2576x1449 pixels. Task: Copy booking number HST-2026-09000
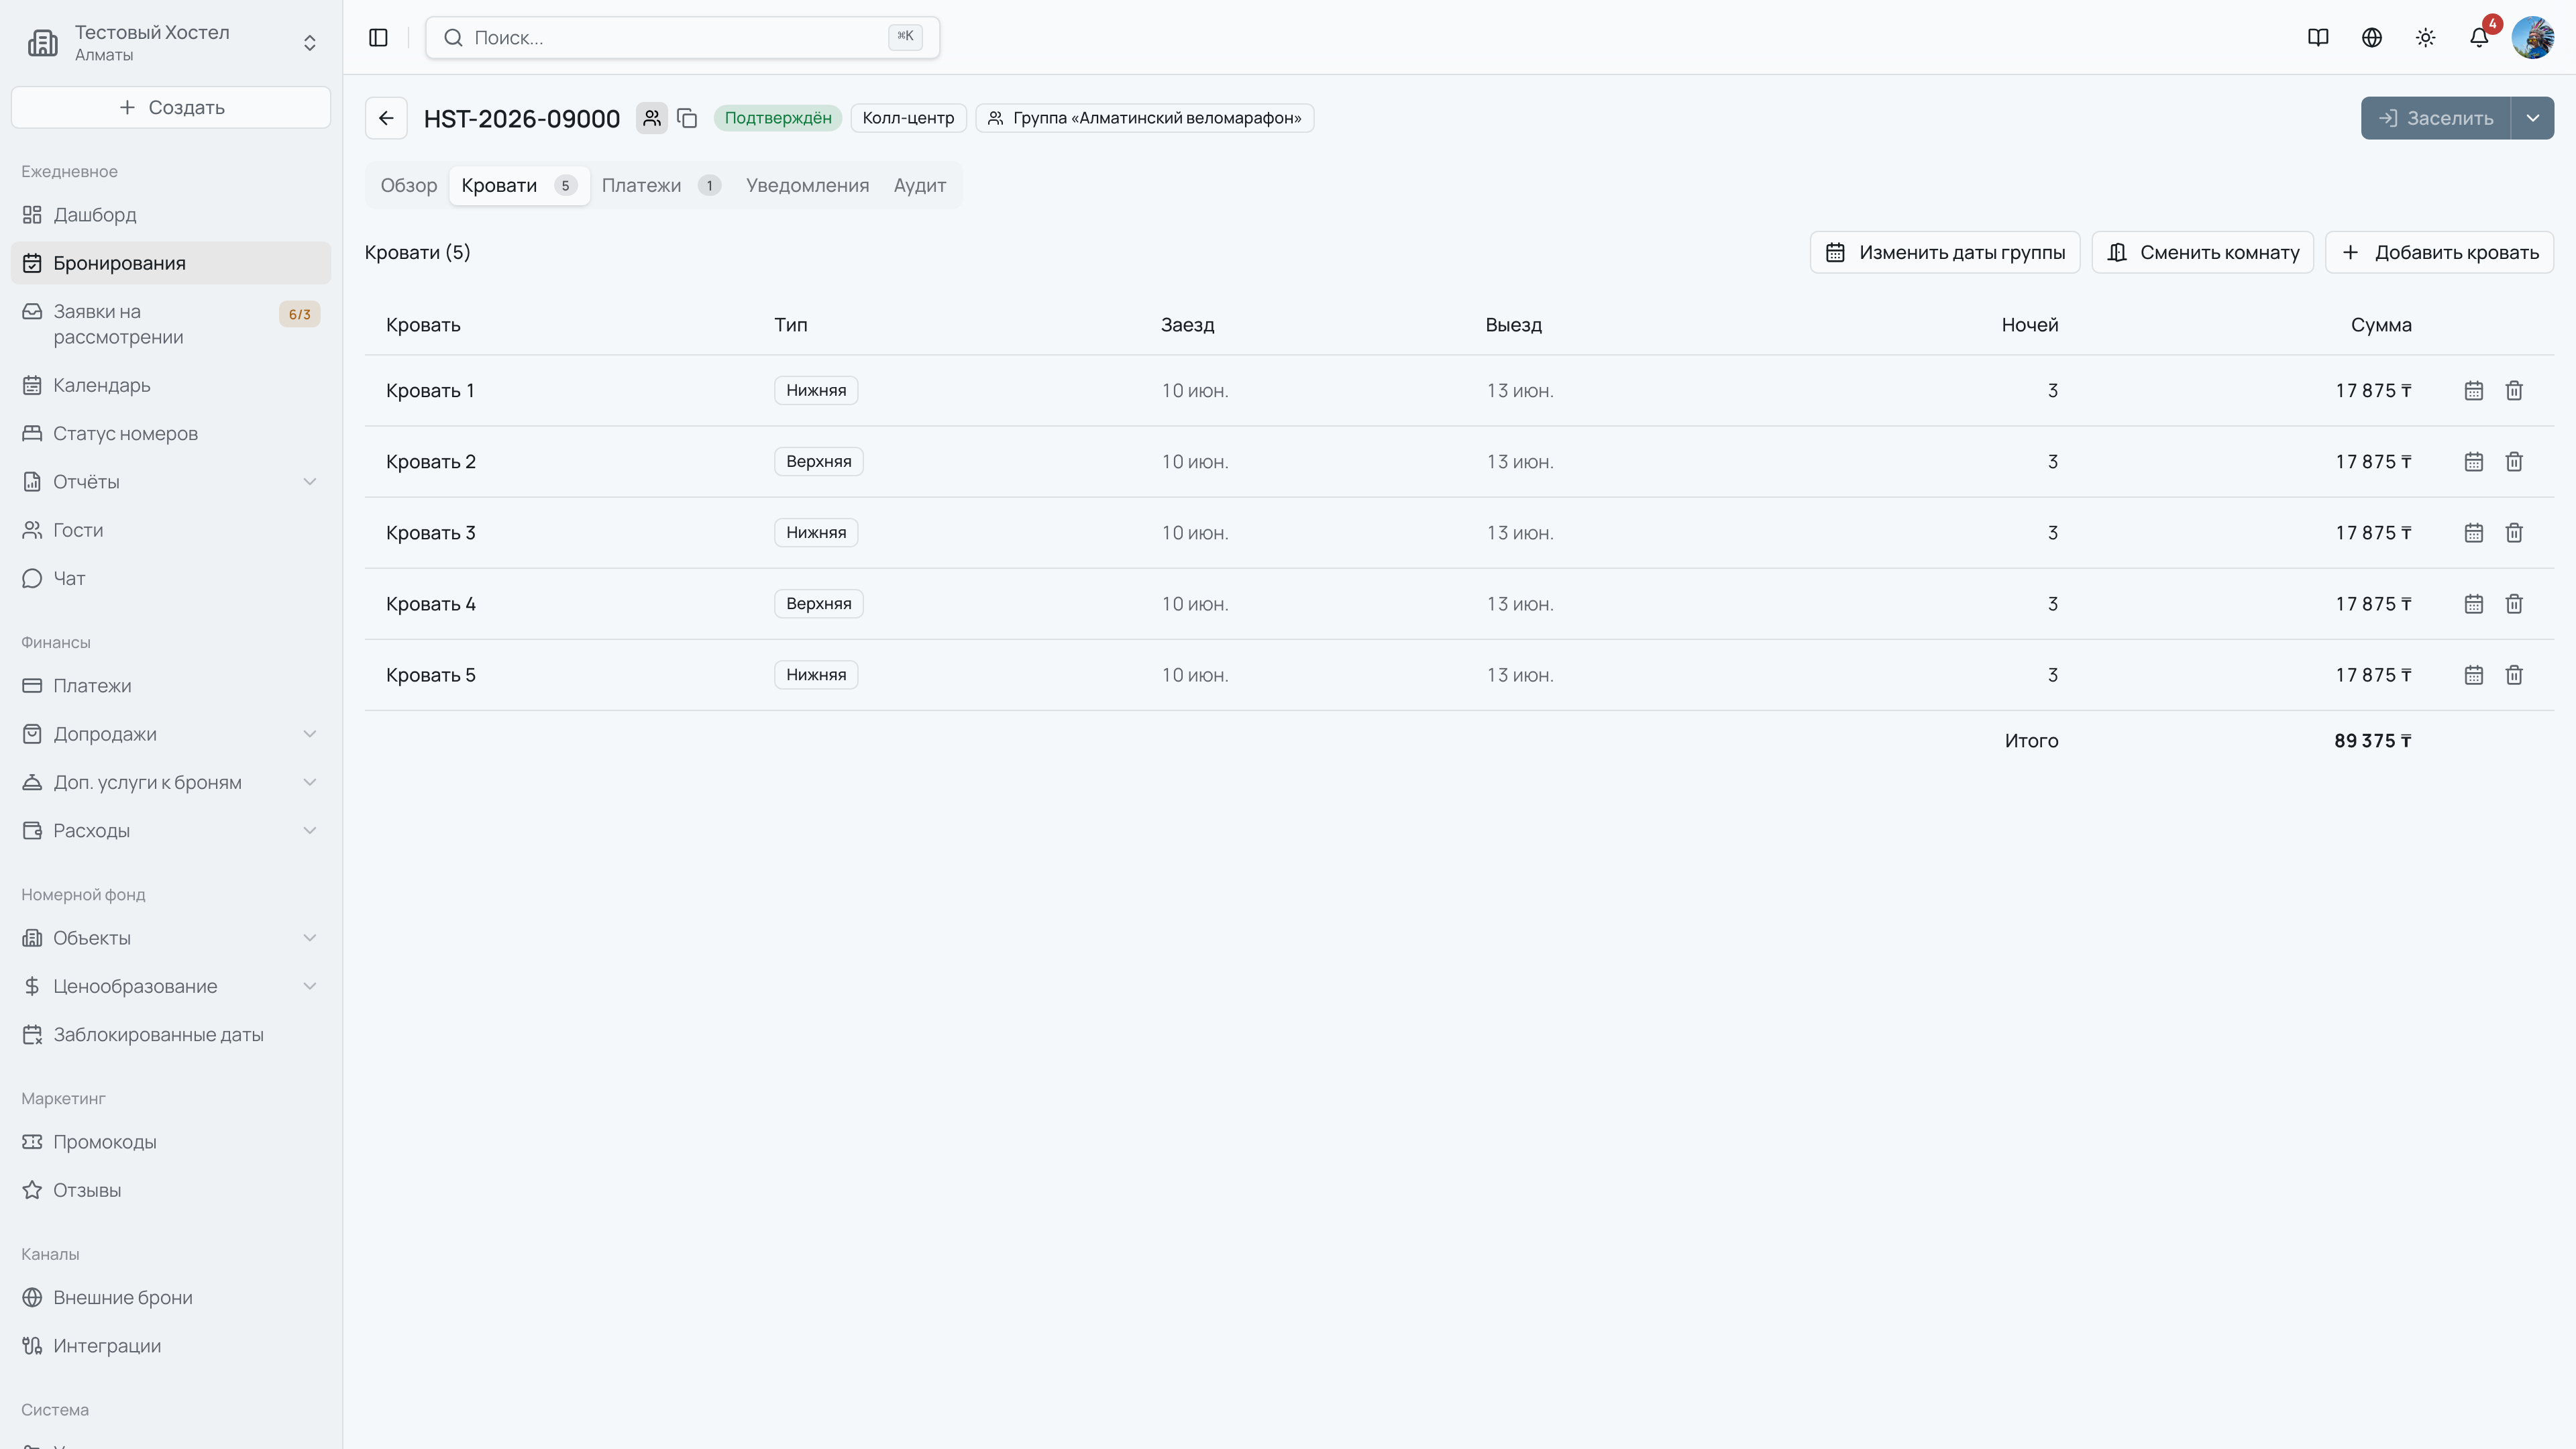click(x=687, y=118)
